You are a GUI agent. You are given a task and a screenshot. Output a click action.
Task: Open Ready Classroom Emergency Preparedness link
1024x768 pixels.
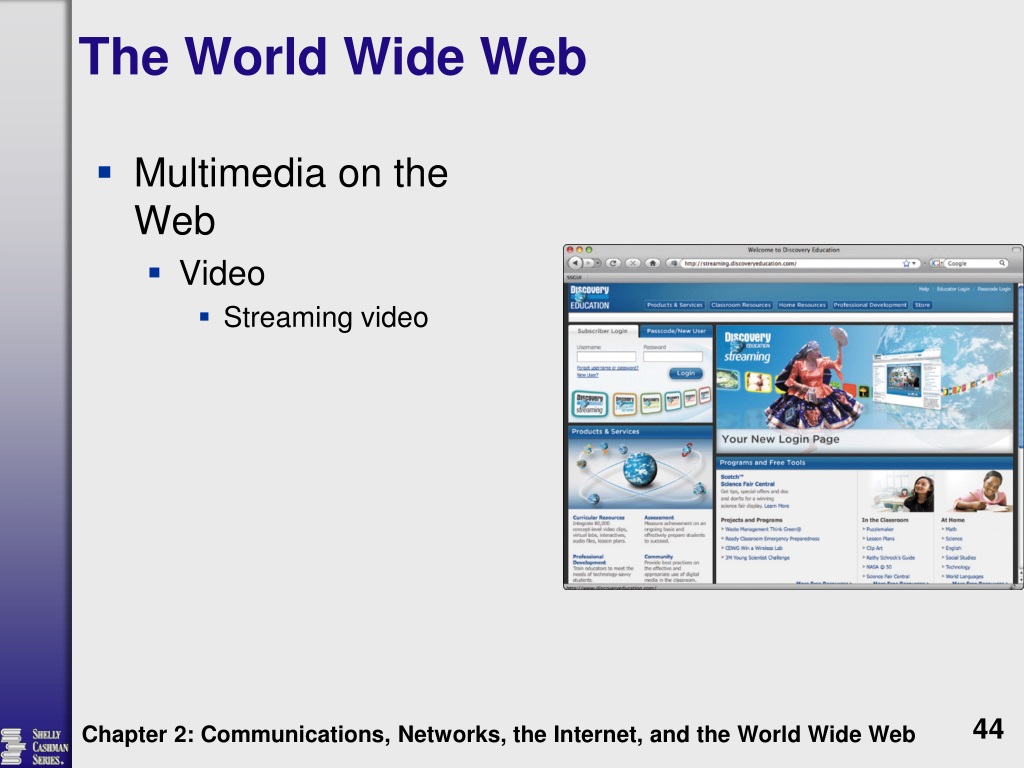point(772,539)
